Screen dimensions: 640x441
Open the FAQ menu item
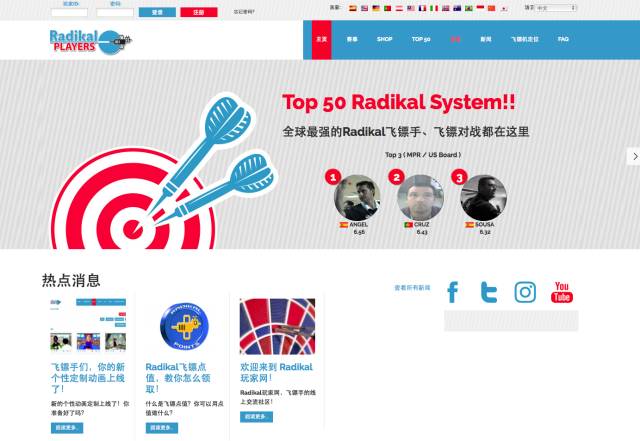click(563, 39)
